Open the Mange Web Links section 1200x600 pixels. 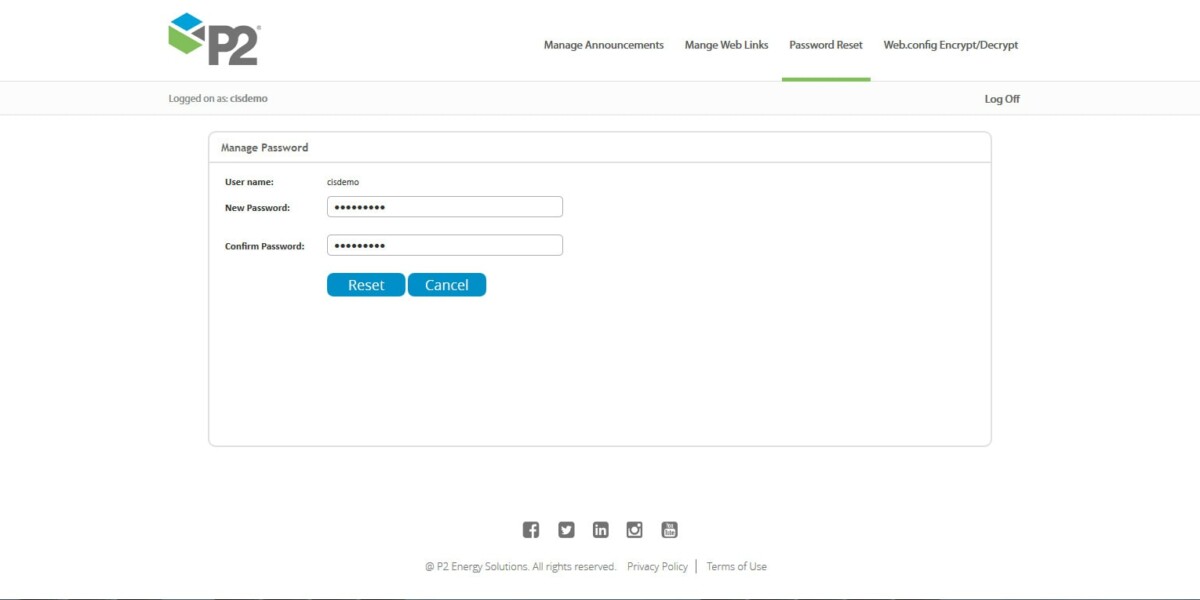pos(726,45)
